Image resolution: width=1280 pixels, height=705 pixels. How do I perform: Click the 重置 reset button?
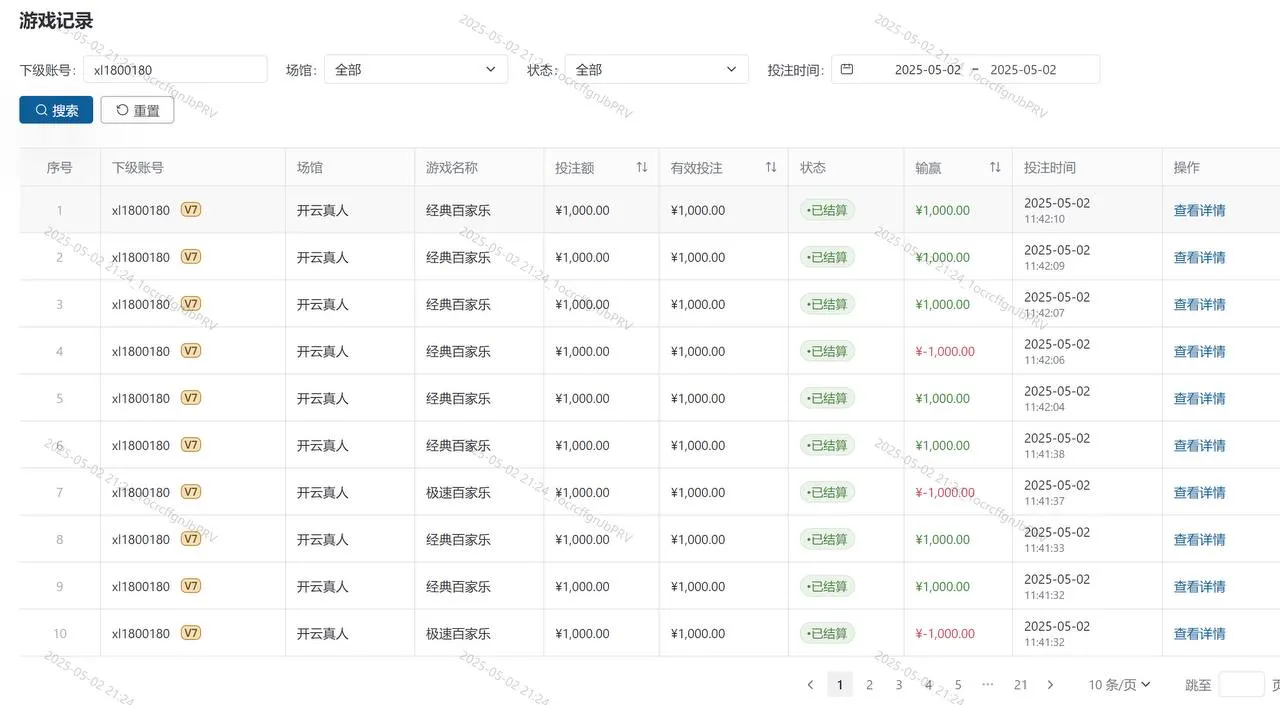pos(137,109)
